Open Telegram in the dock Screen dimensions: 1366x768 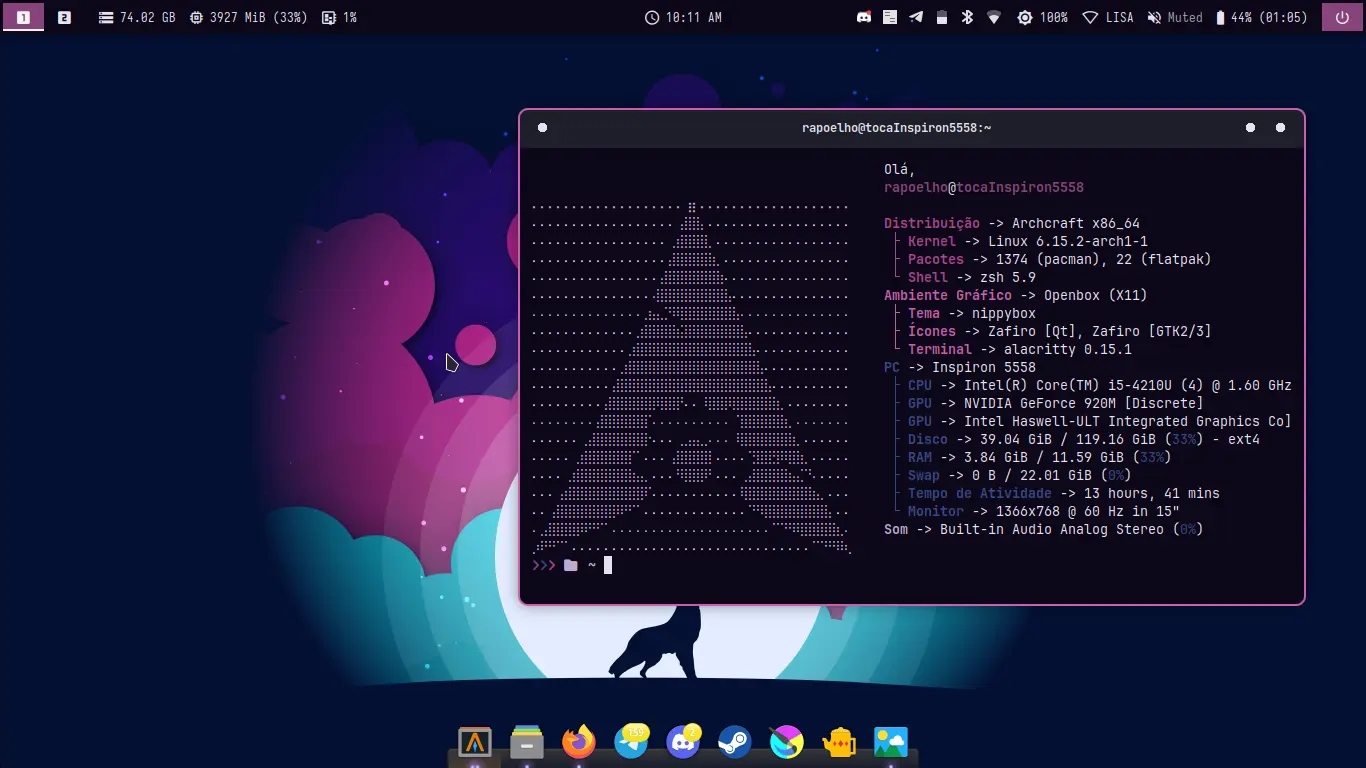(631, 742)
